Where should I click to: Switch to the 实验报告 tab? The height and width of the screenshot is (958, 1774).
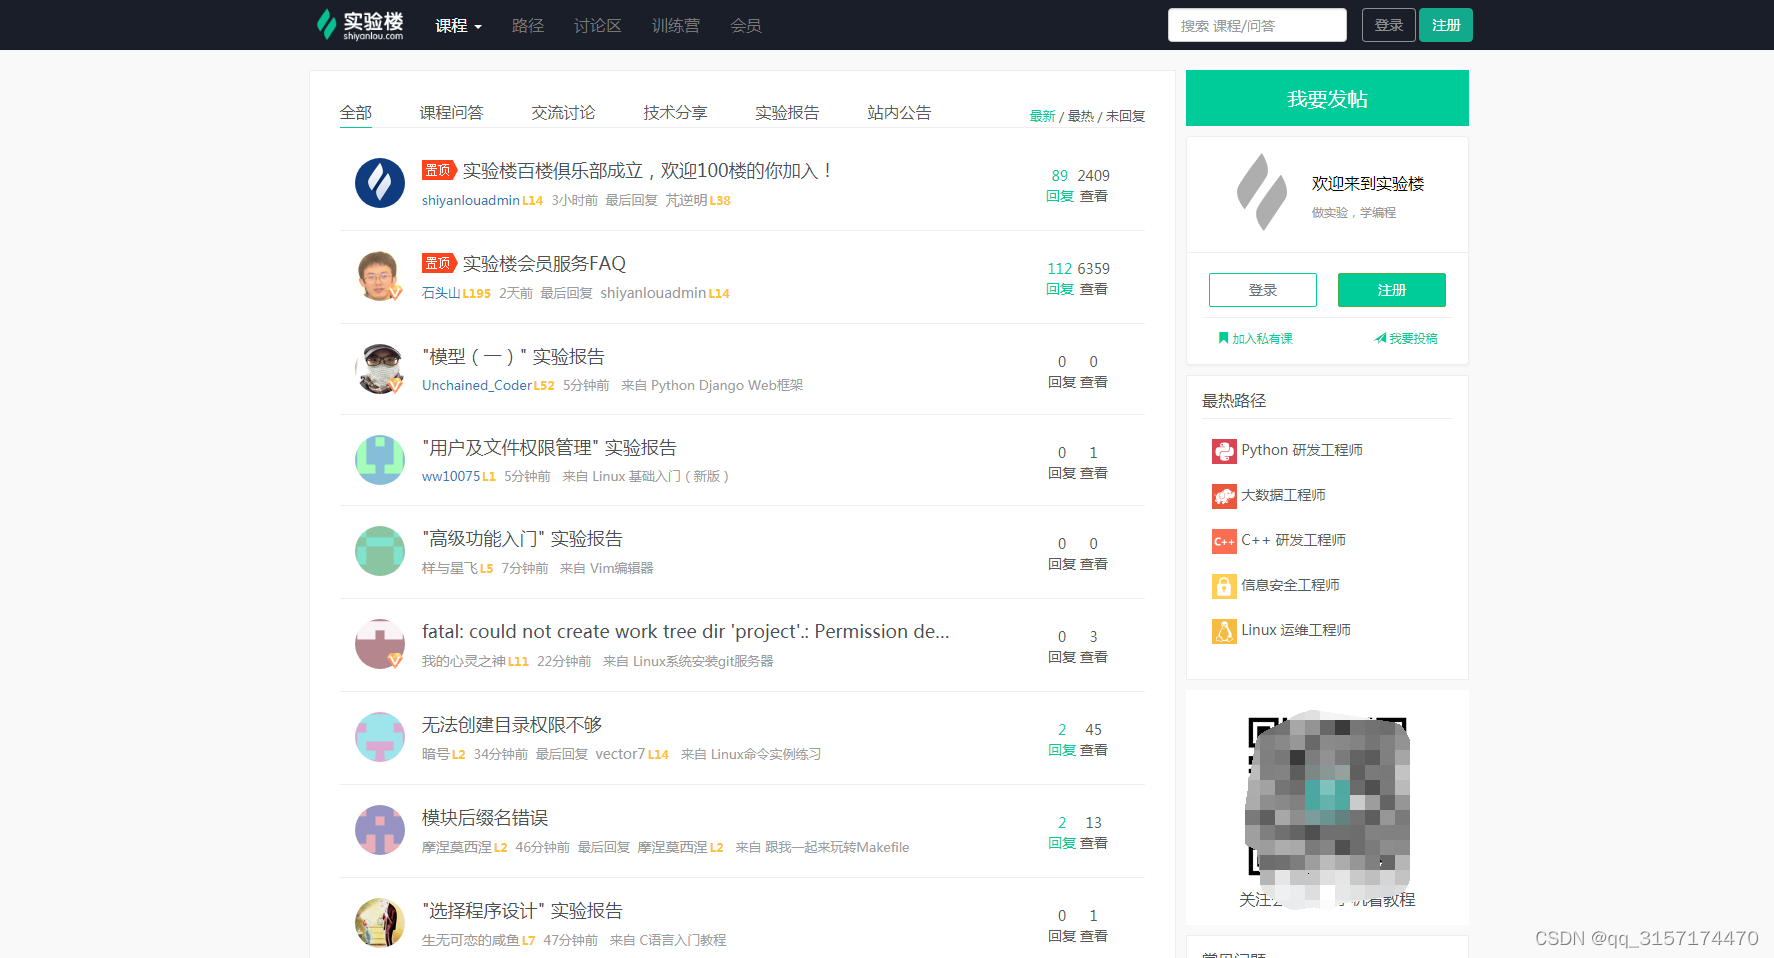(787, 113)
